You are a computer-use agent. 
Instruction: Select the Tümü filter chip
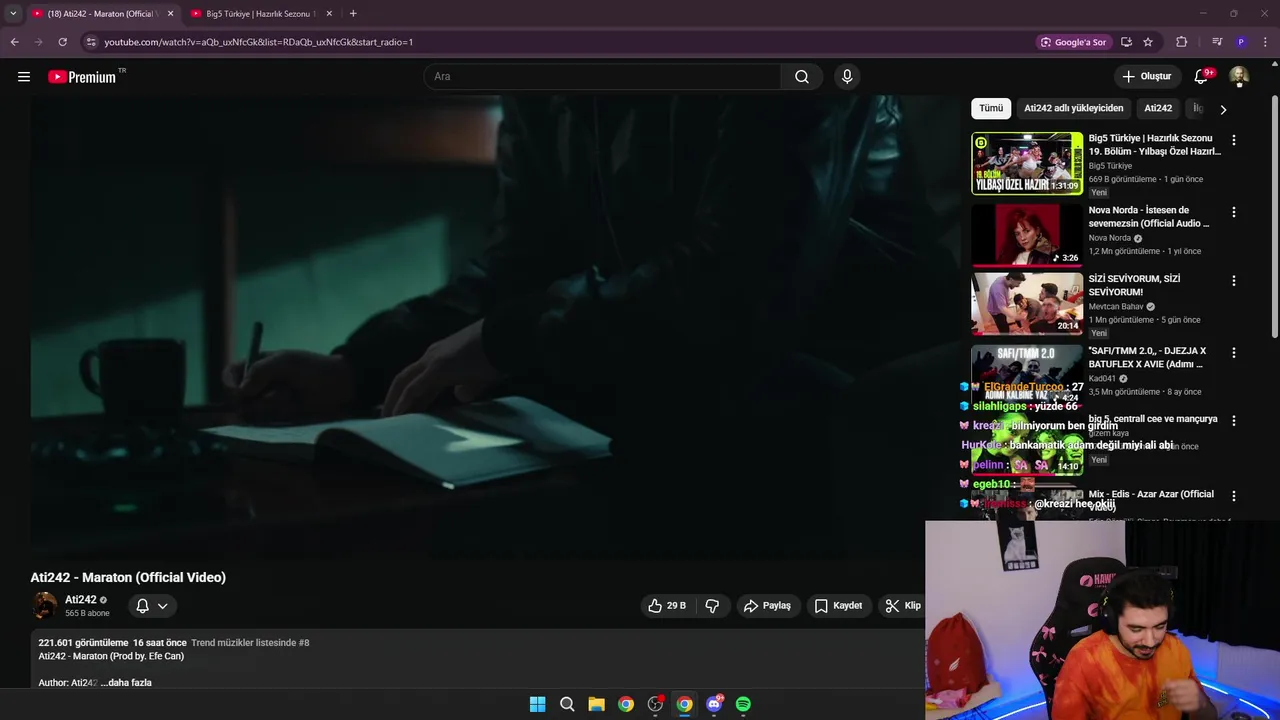(x=991, y=108)
